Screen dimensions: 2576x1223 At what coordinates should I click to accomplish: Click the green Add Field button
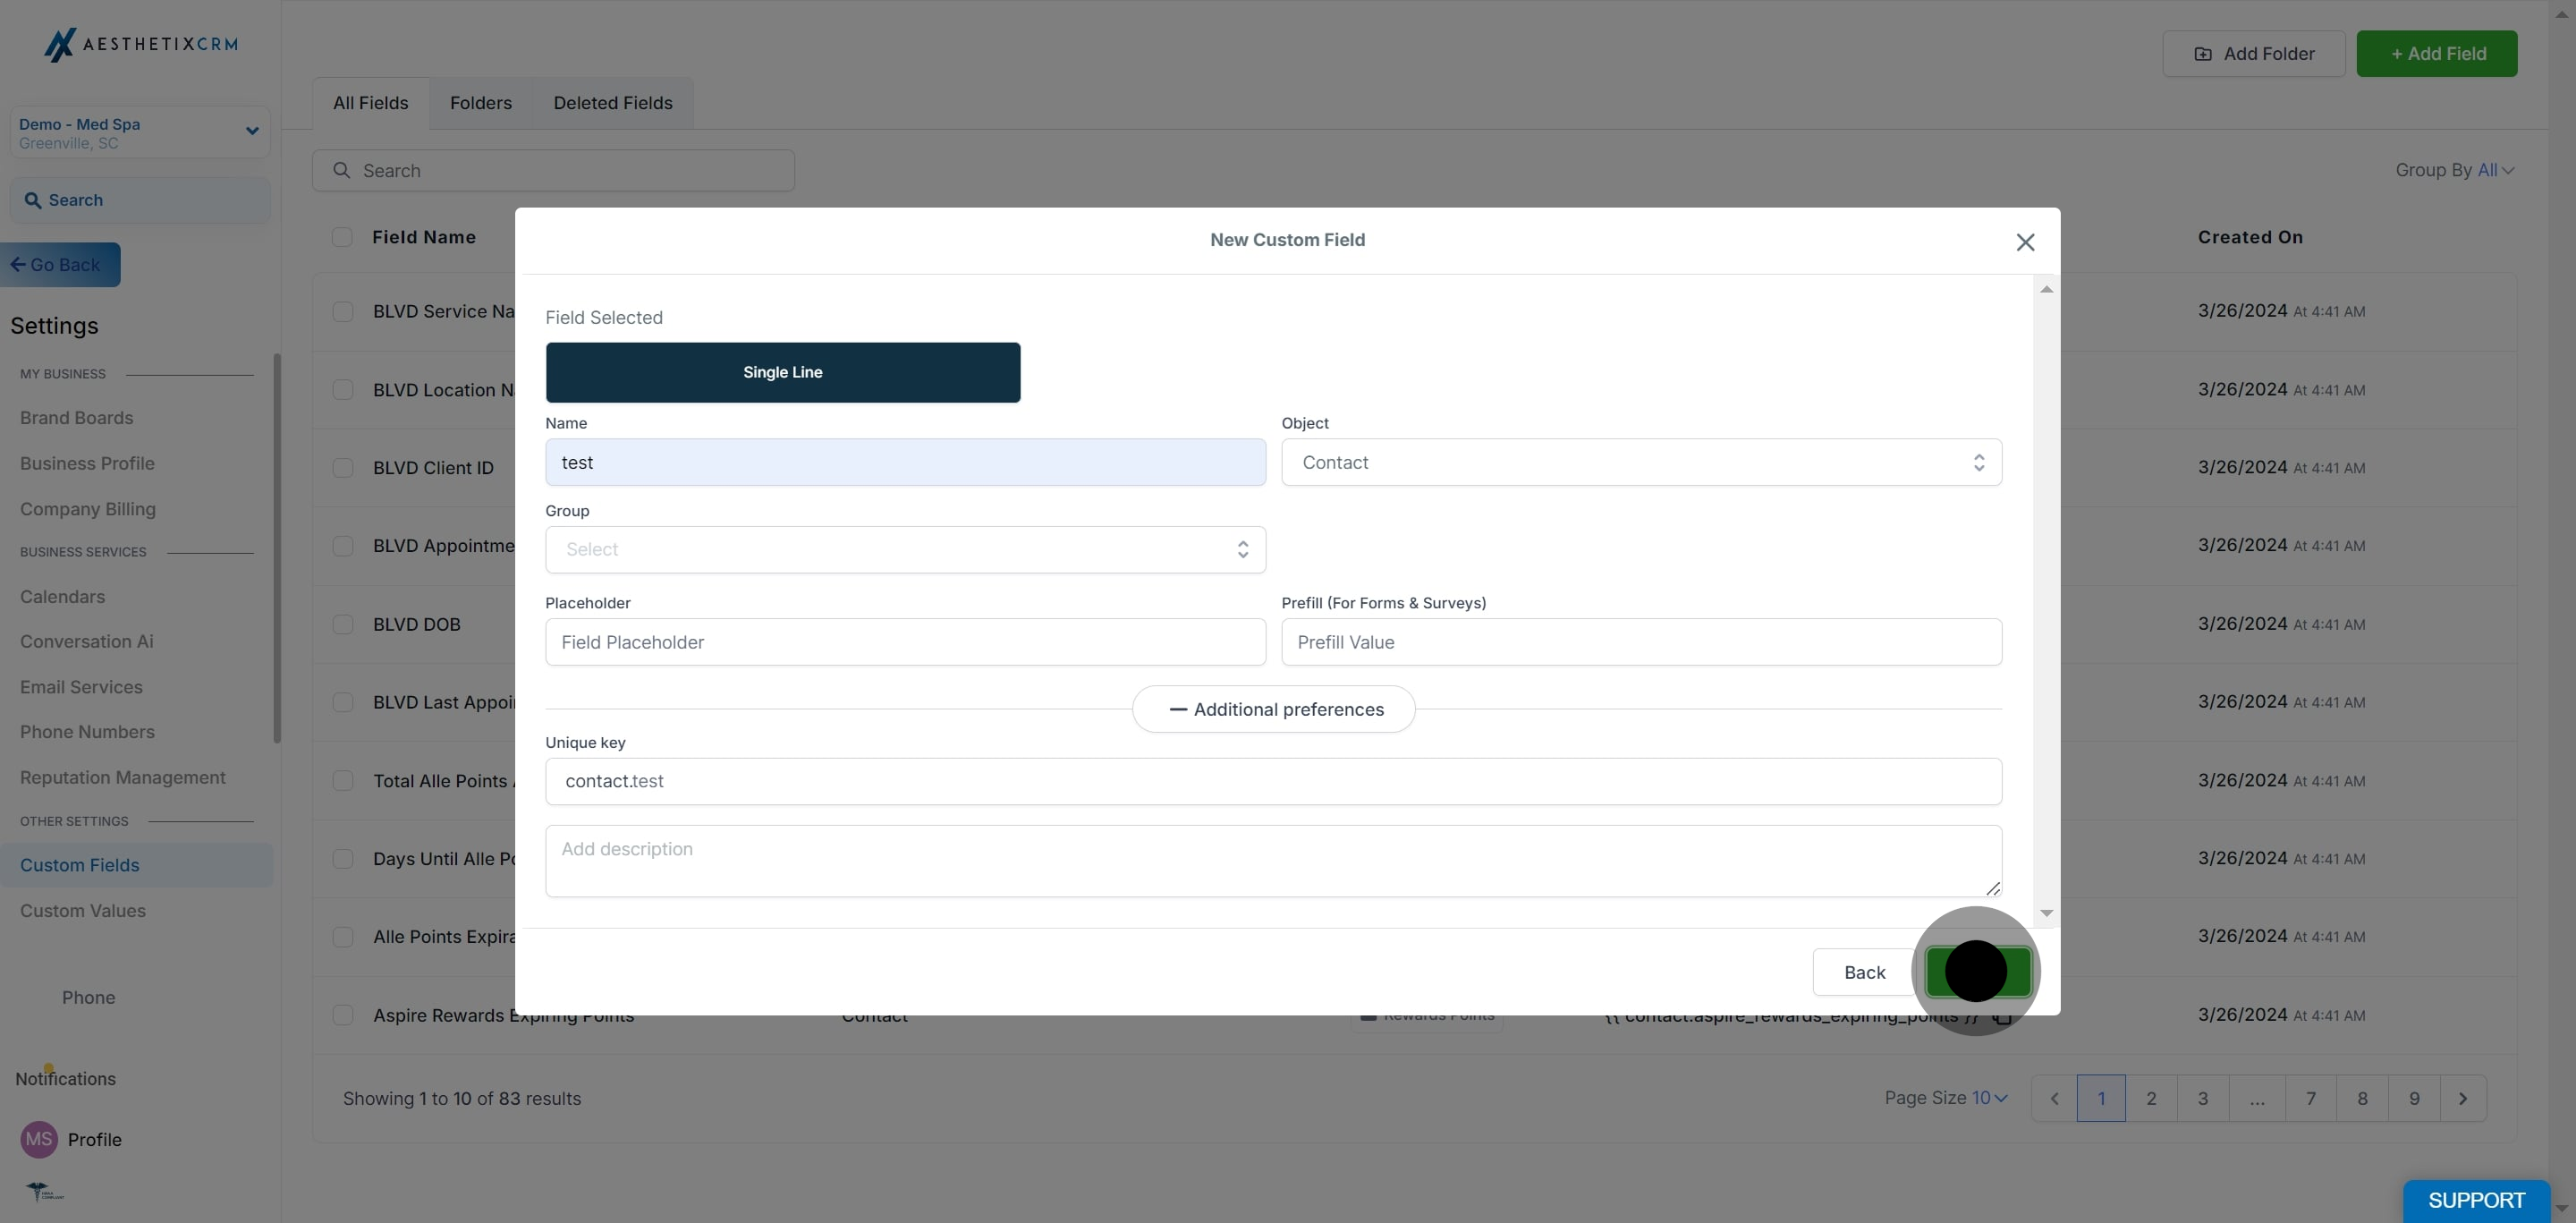2436,54
